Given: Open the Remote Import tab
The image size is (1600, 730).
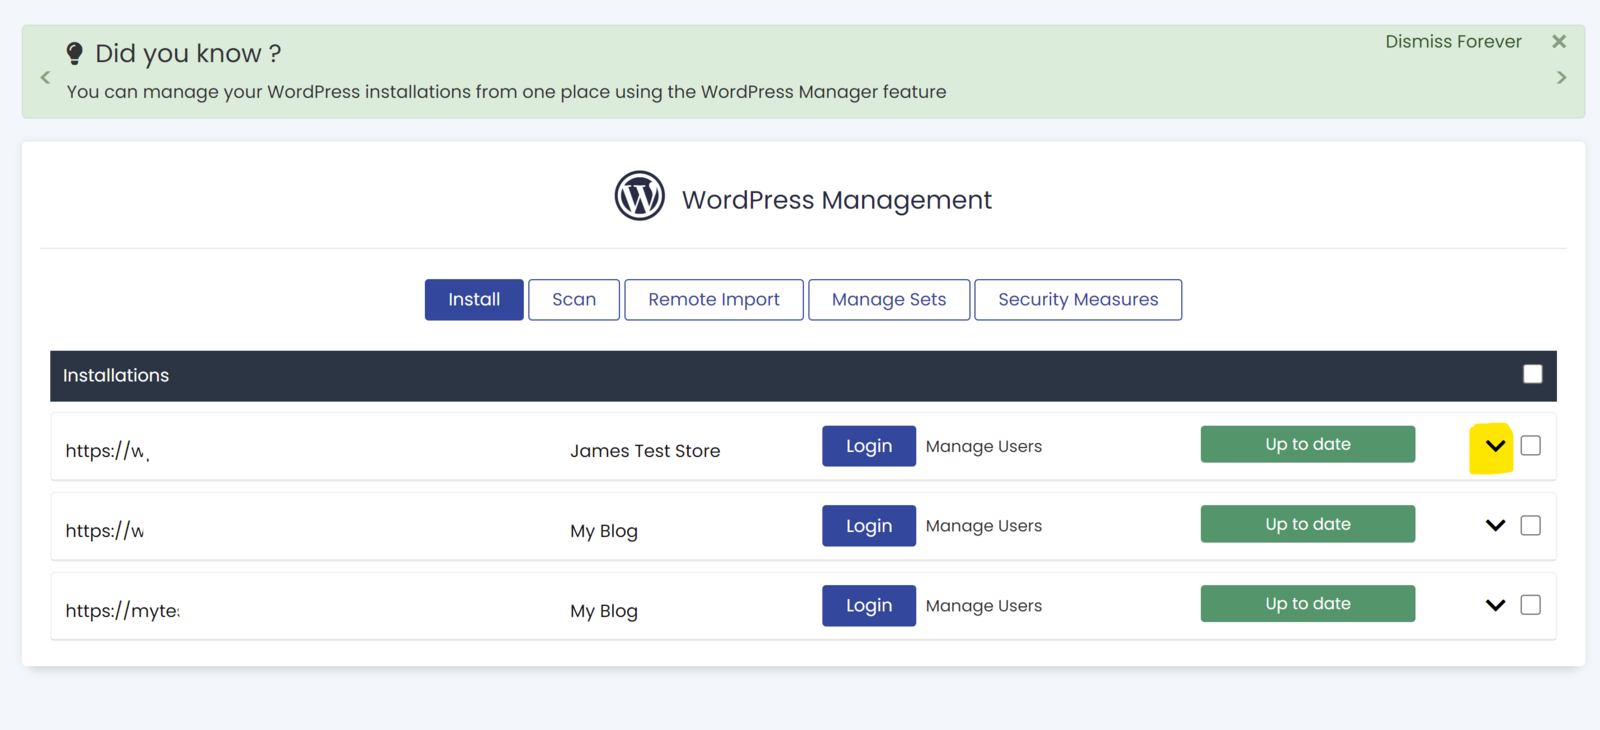Looking at the screenshot, I should coord(714,300).
